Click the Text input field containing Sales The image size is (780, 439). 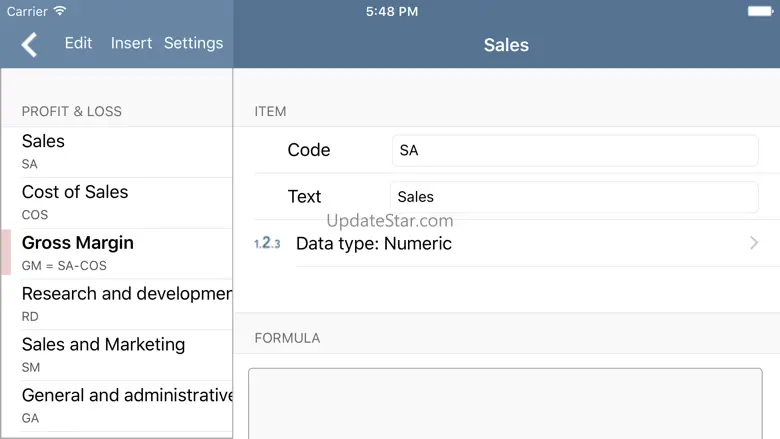point(574,197)
